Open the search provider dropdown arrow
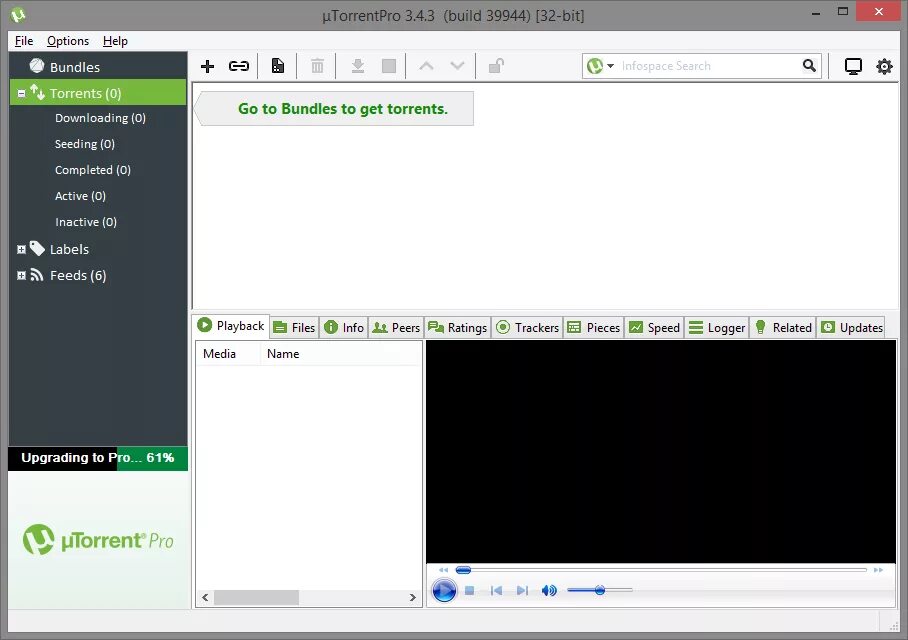The width and height of the screenshot is (908, 640). click(610, 66)
